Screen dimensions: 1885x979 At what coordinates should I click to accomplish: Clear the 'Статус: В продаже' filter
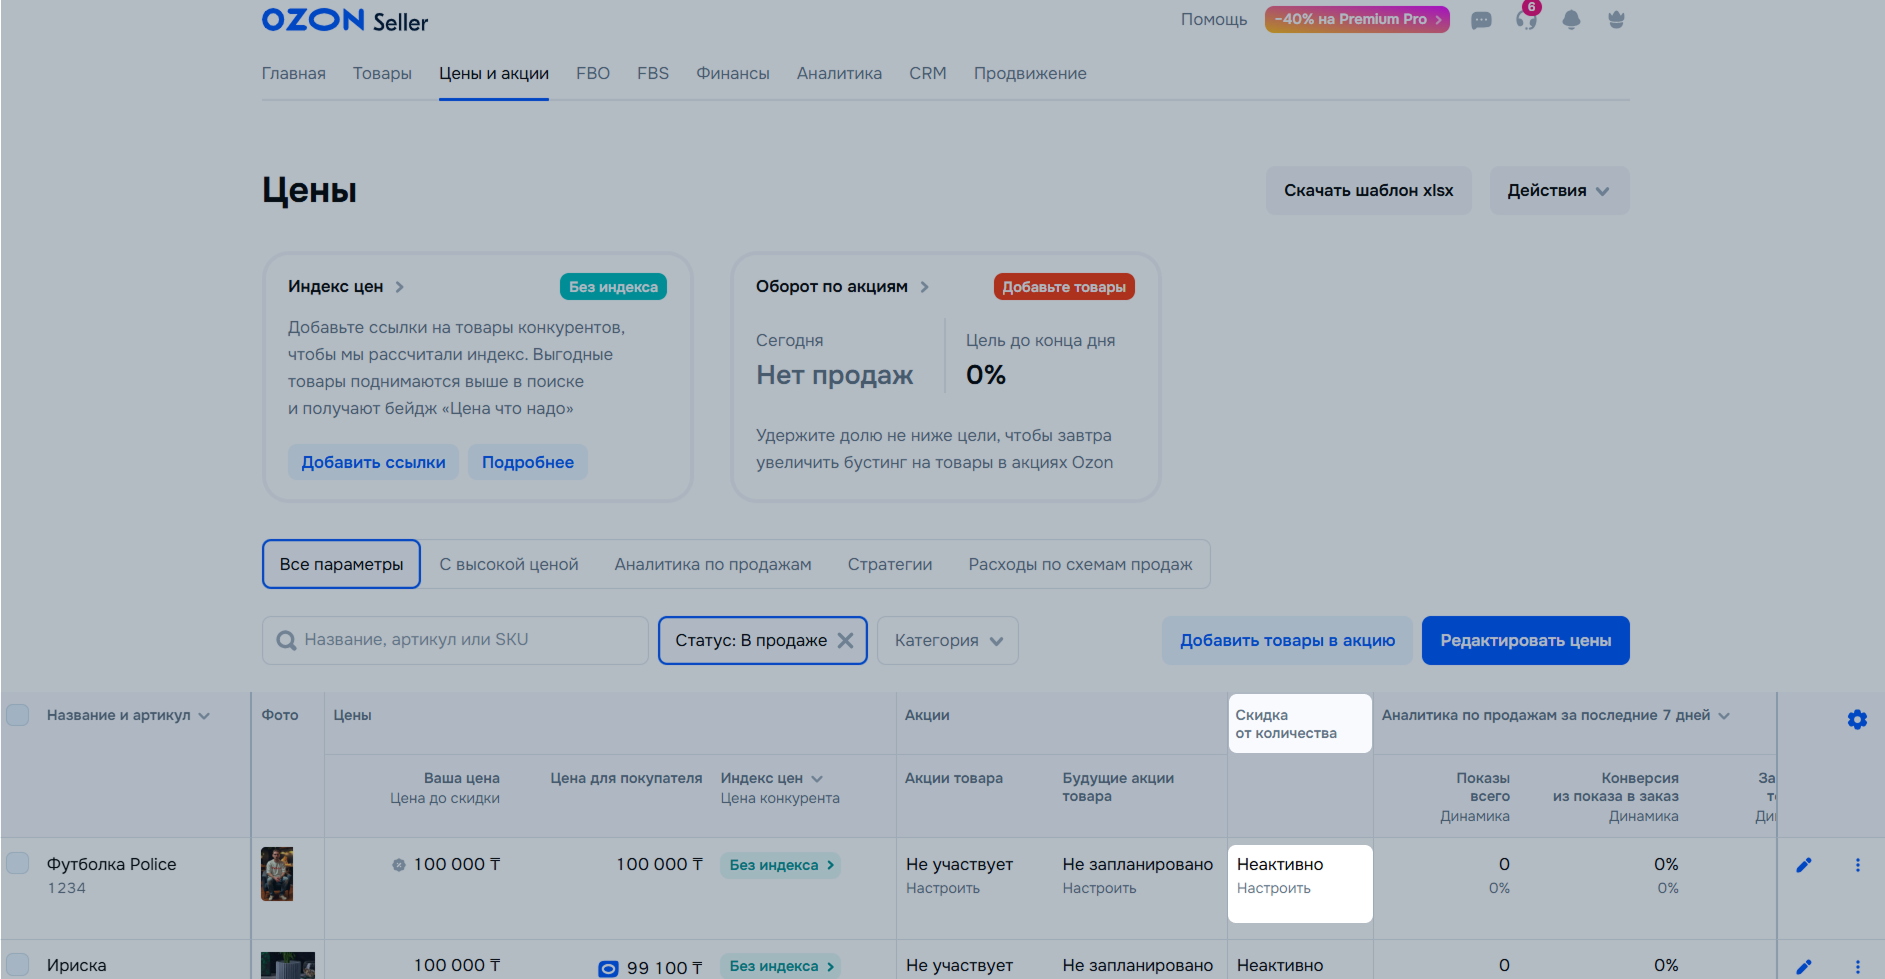point(846,641)
